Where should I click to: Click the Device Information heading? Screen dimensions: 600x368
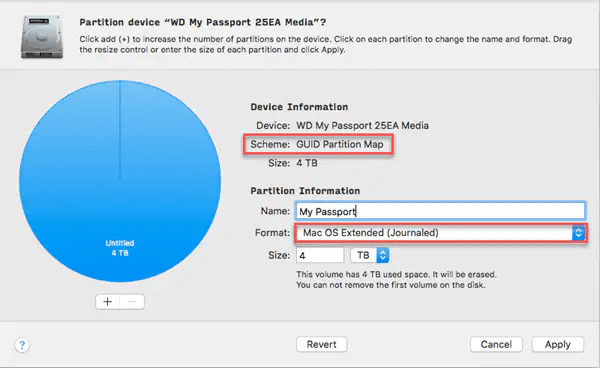(299, 107)
